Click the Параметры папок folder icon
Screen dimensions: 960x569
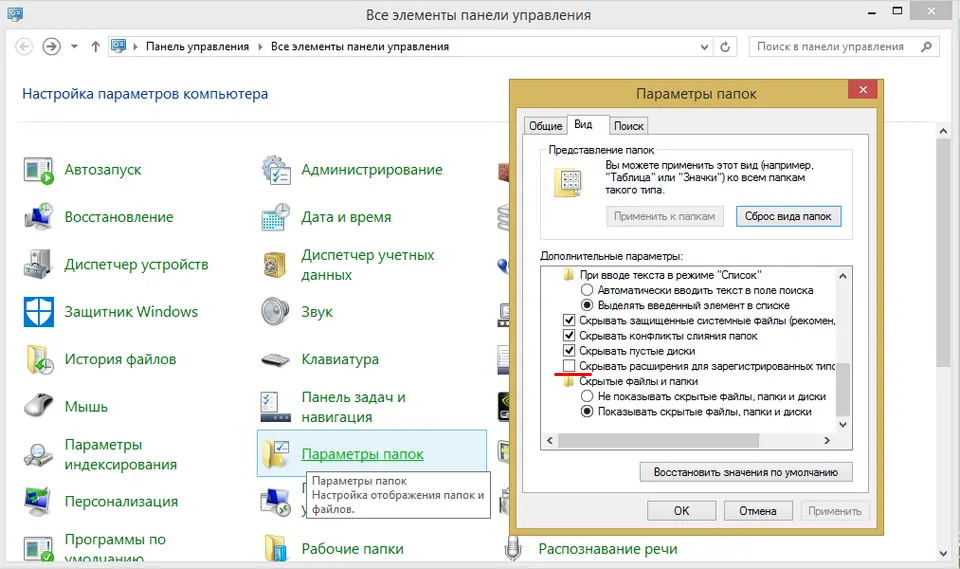click(276, 454)
